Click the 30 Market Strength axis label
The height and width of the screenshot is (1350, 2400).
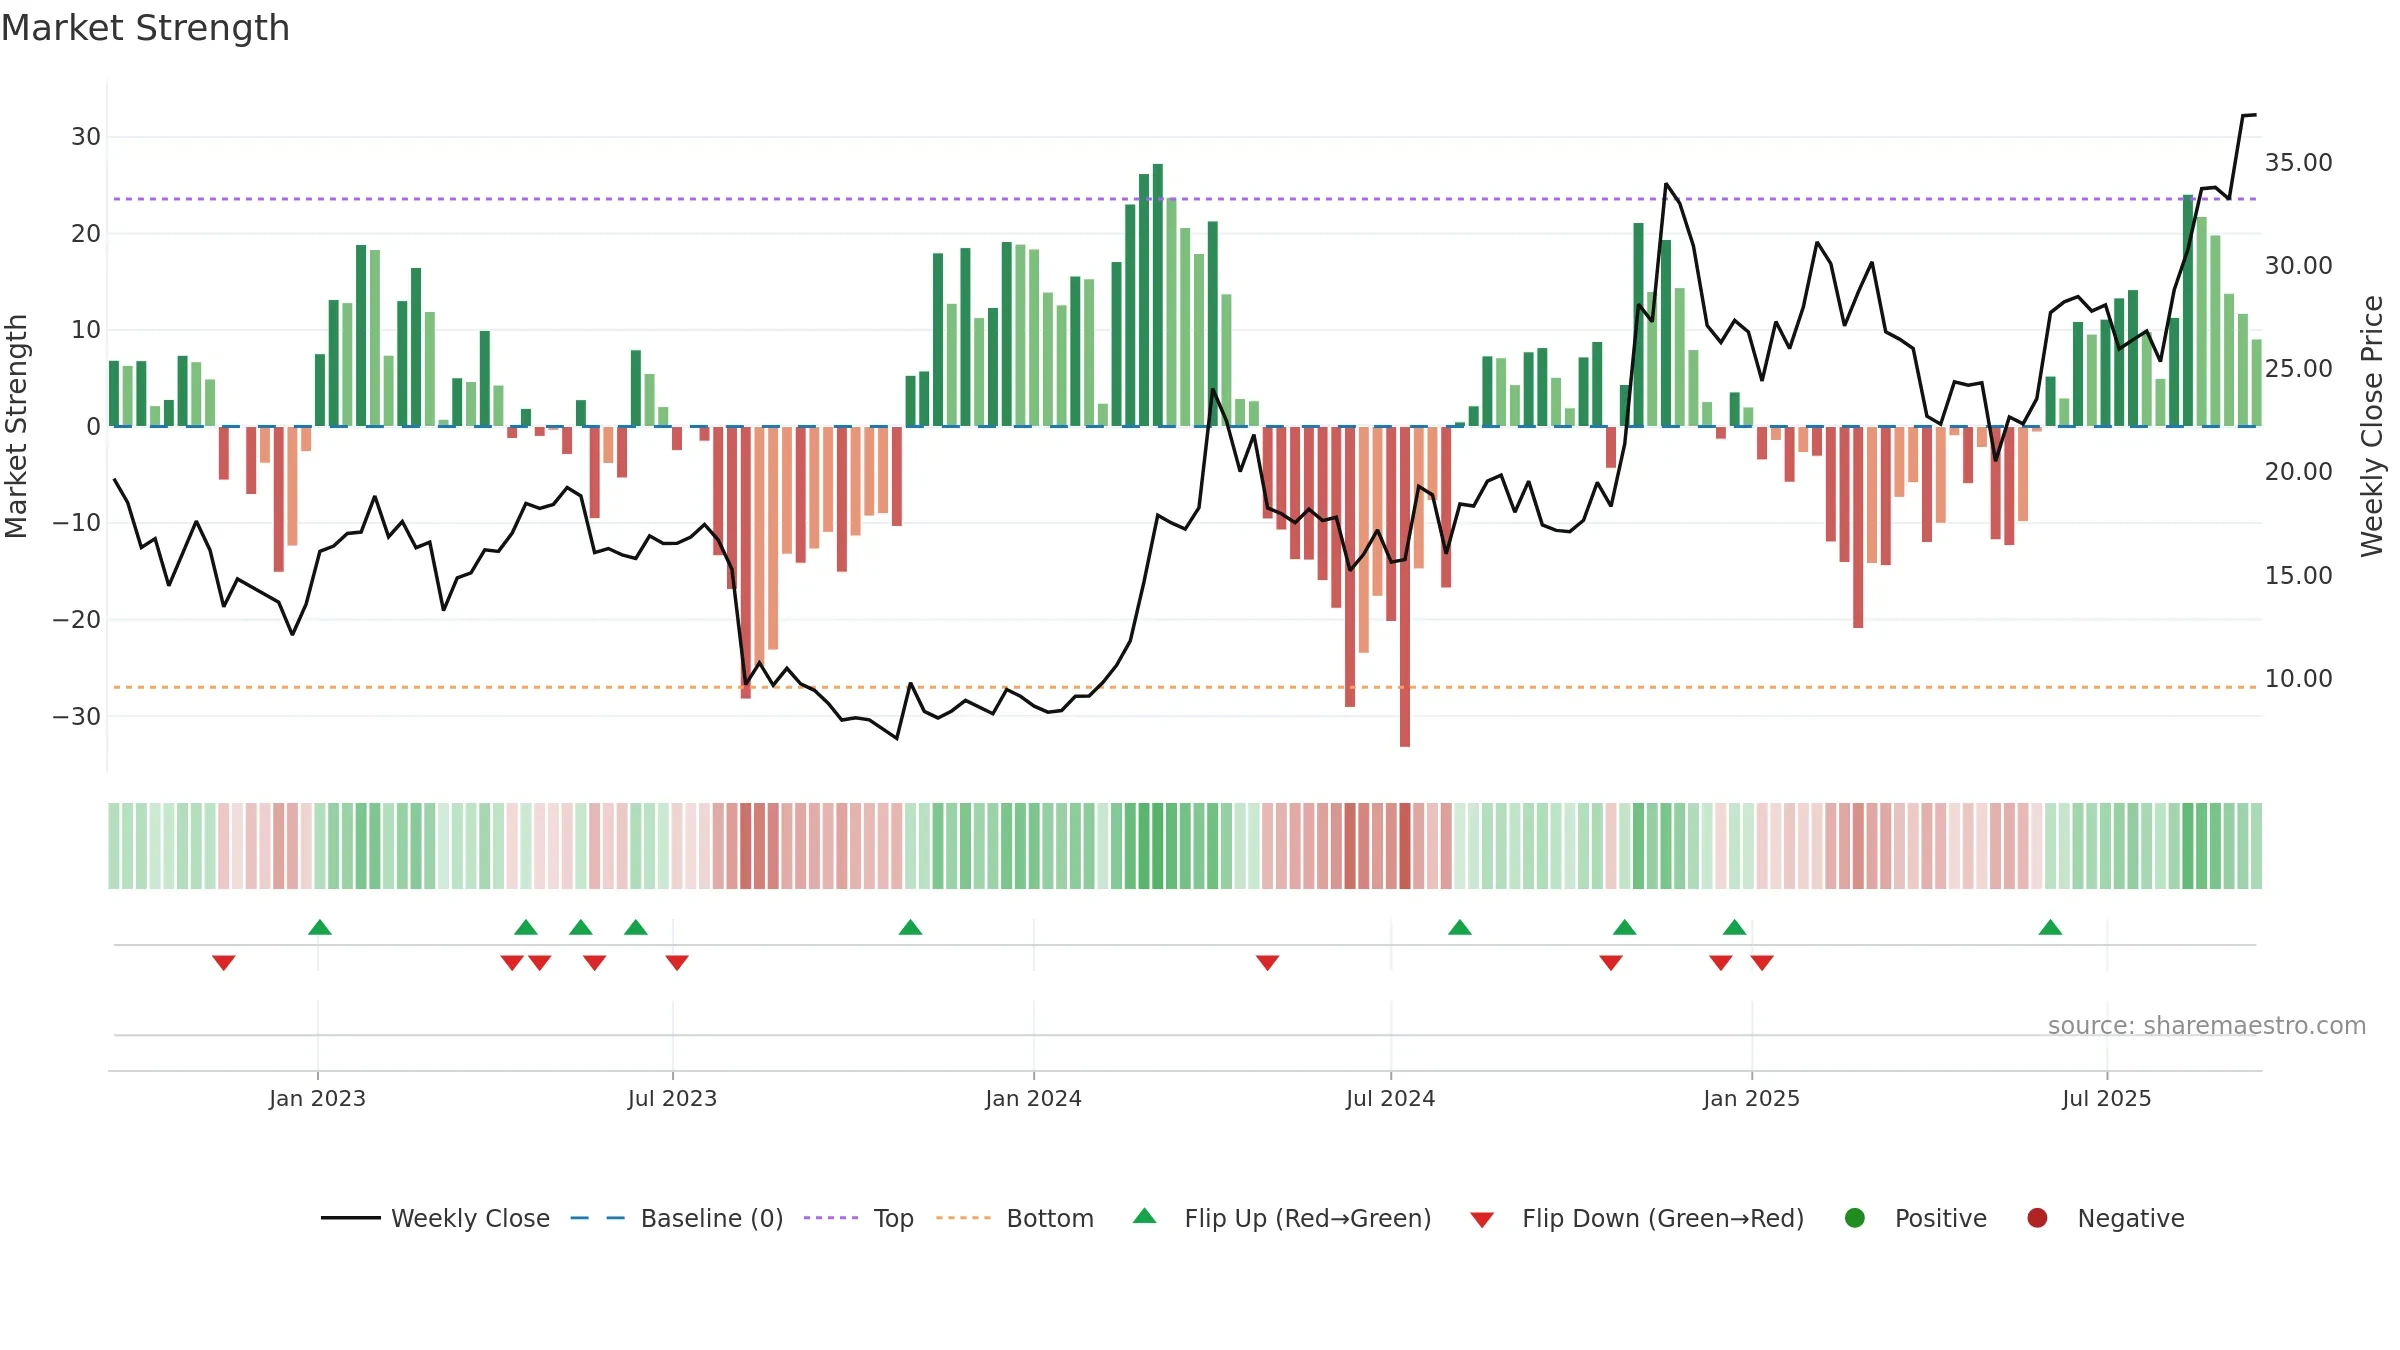click(86, 136)
